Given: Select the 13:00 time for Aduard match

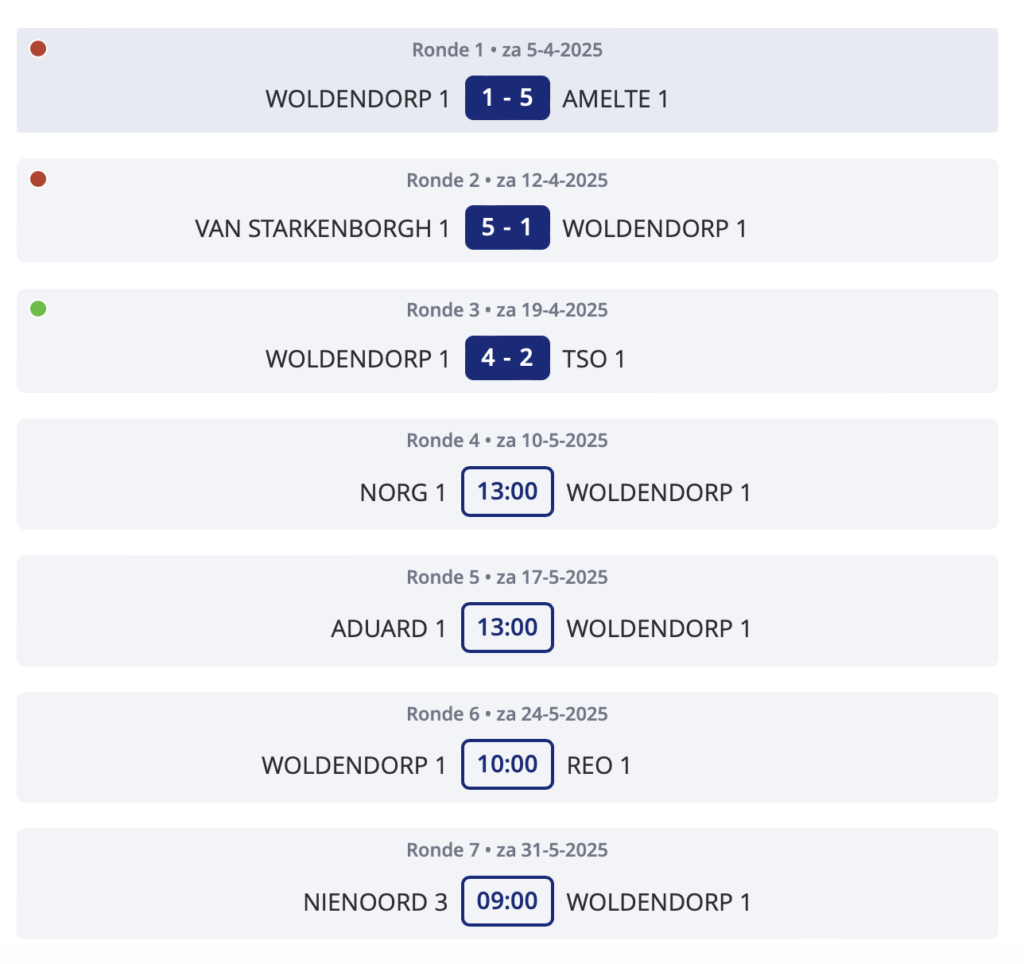Looking at the screenshot, I should (x=507, y=628).
